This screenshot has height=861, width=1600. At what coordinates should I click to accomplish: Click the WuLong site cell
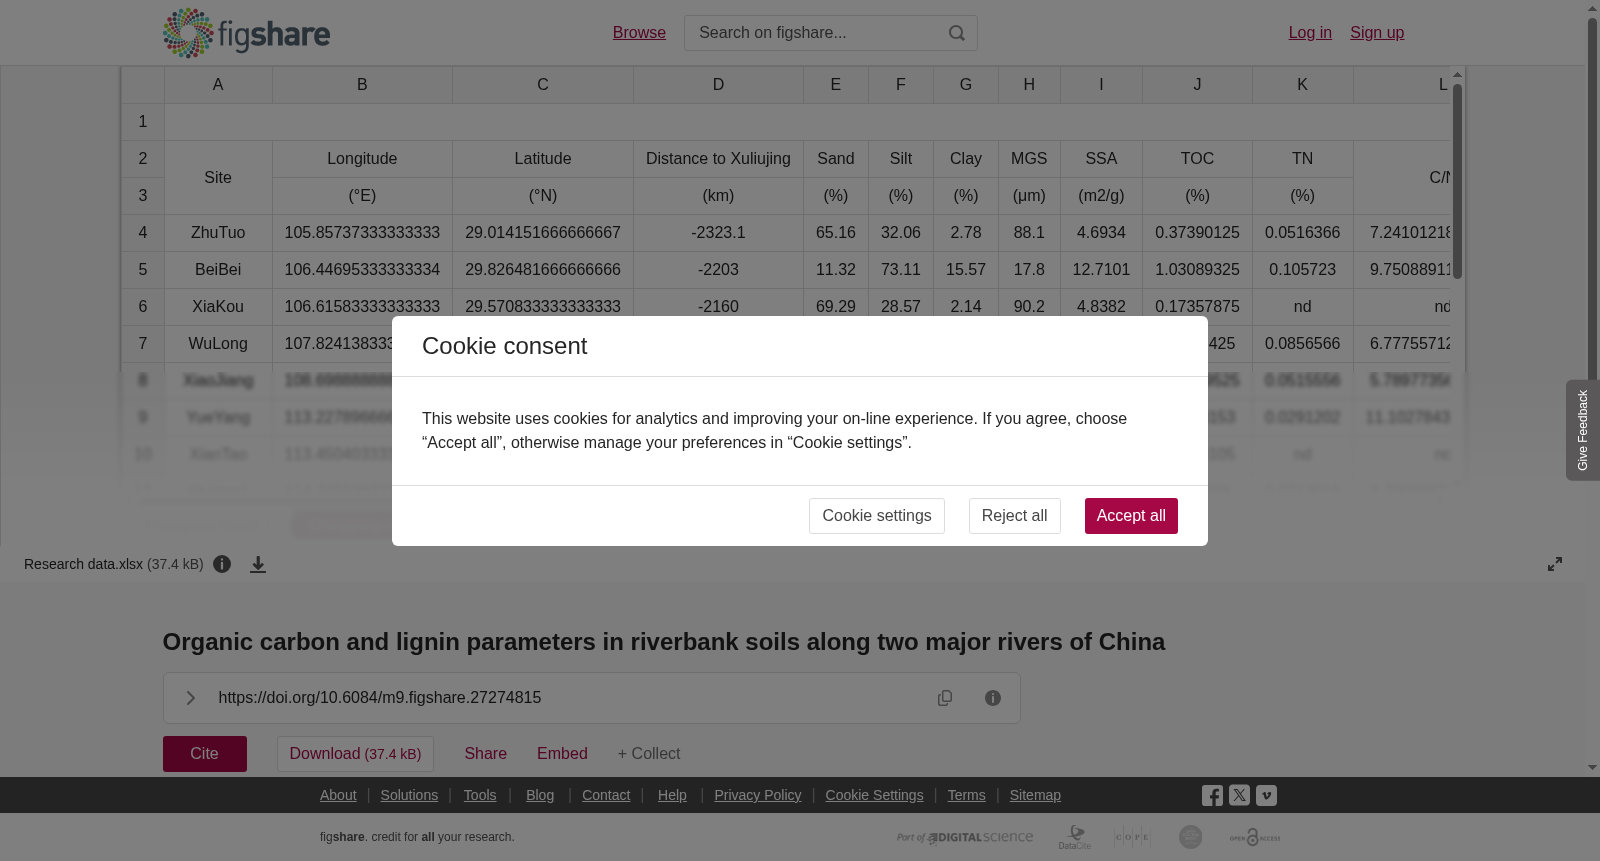click(x=218, y=344)
